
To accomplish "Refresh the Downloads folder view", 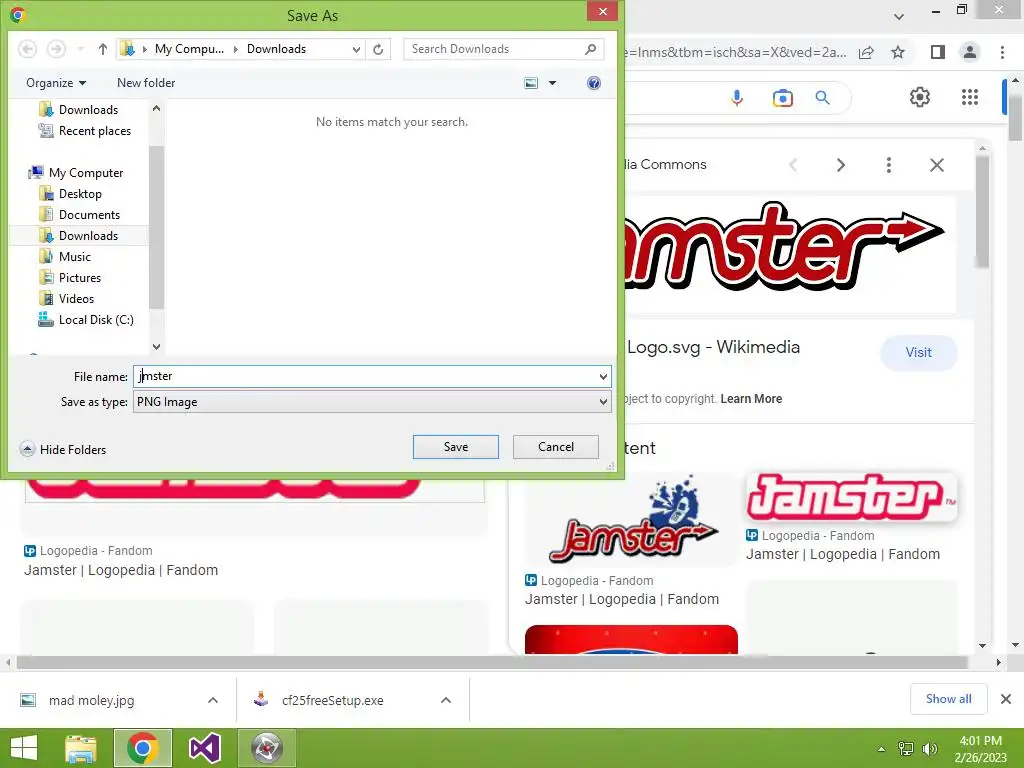I will click(x=378, y=49).
